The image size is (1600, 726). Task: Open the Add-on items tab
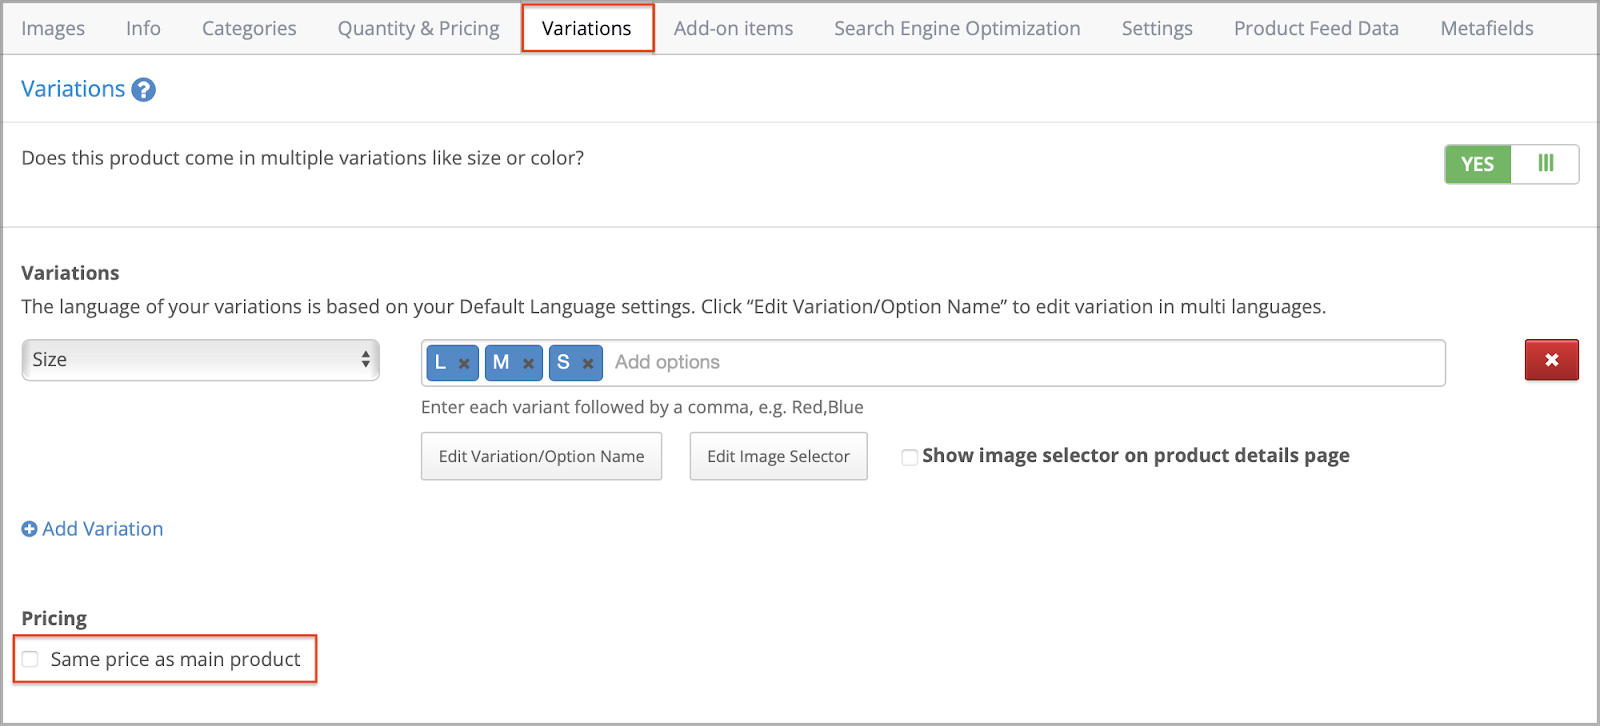tap(733, 28)
